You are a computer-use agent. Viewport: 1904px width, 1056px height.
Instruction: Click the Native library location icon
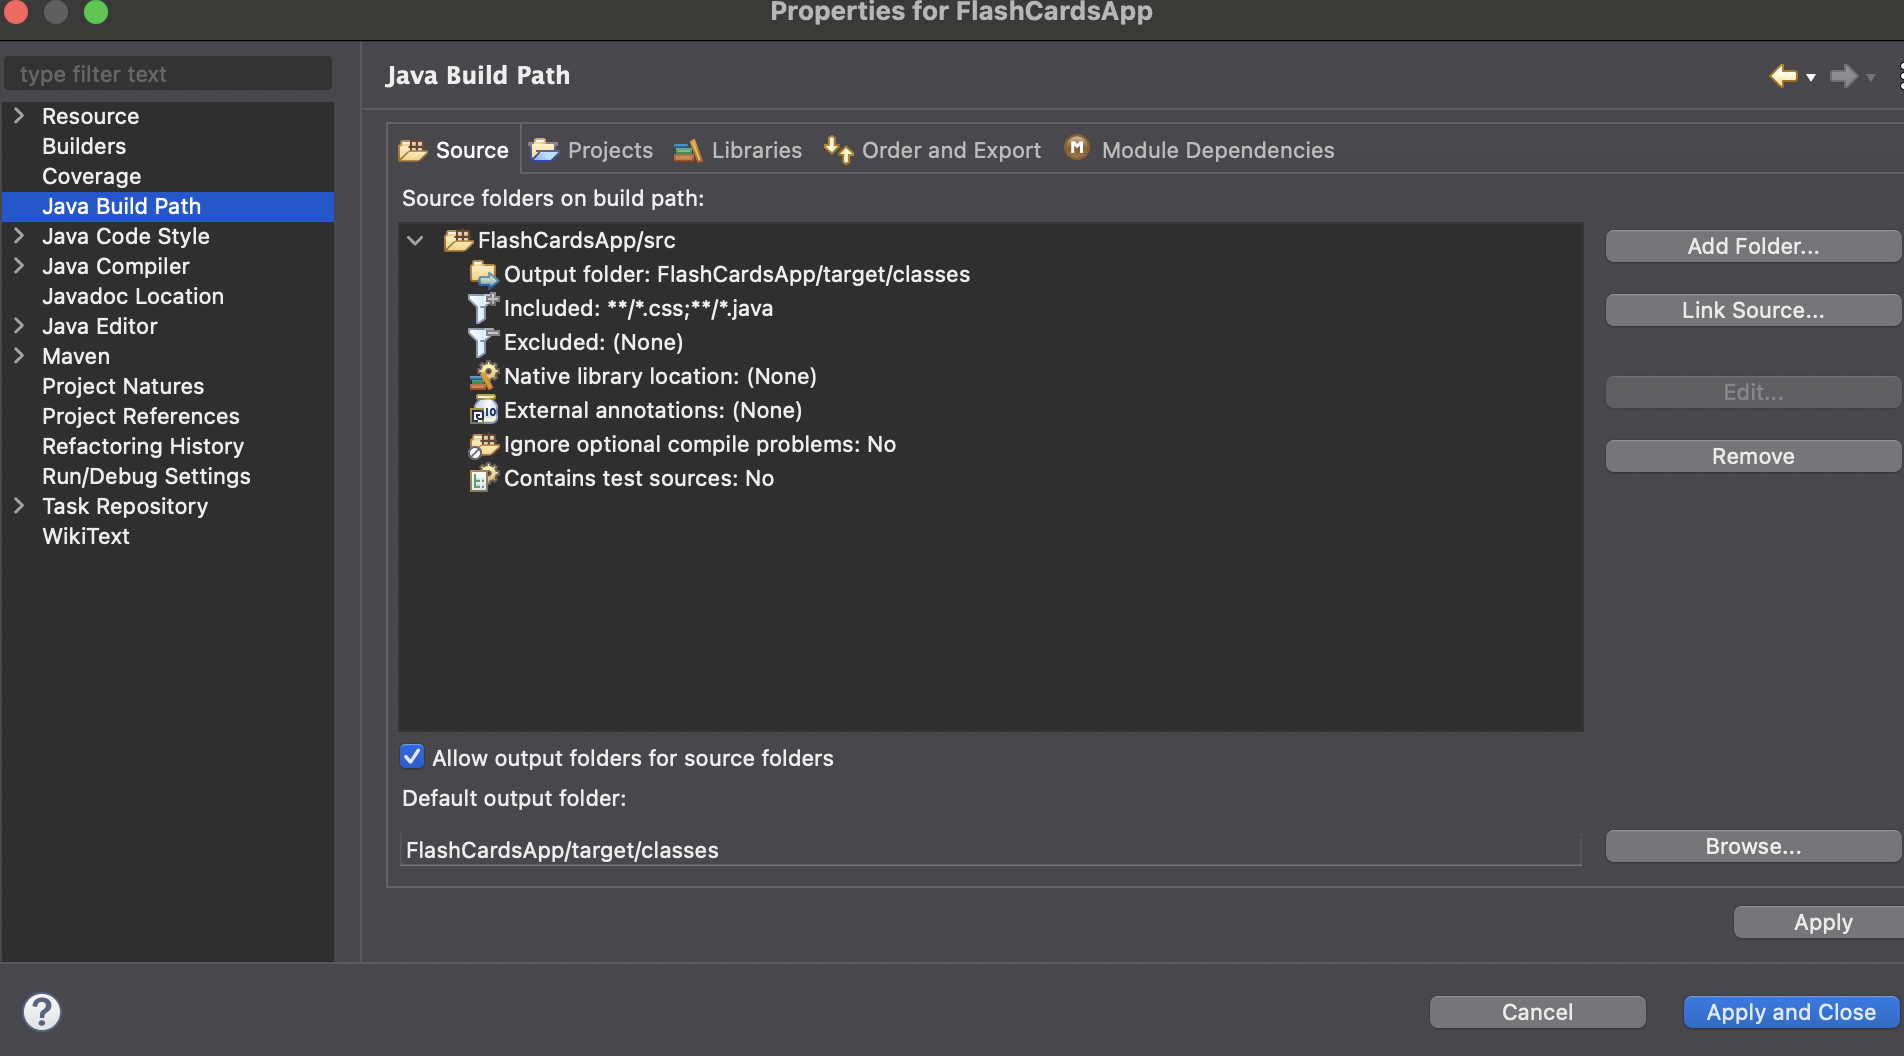point(484,376)
